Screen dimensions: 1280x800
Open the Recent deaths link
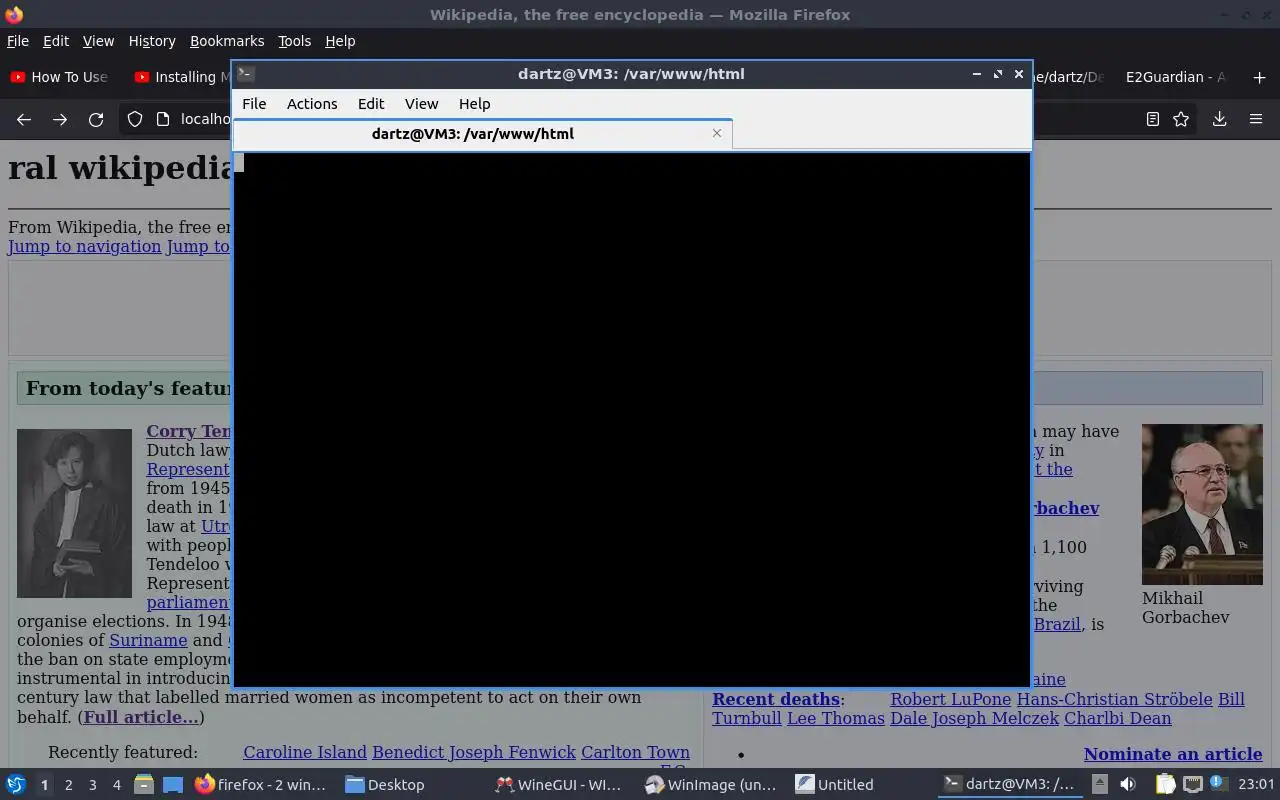tap(776, 699)
